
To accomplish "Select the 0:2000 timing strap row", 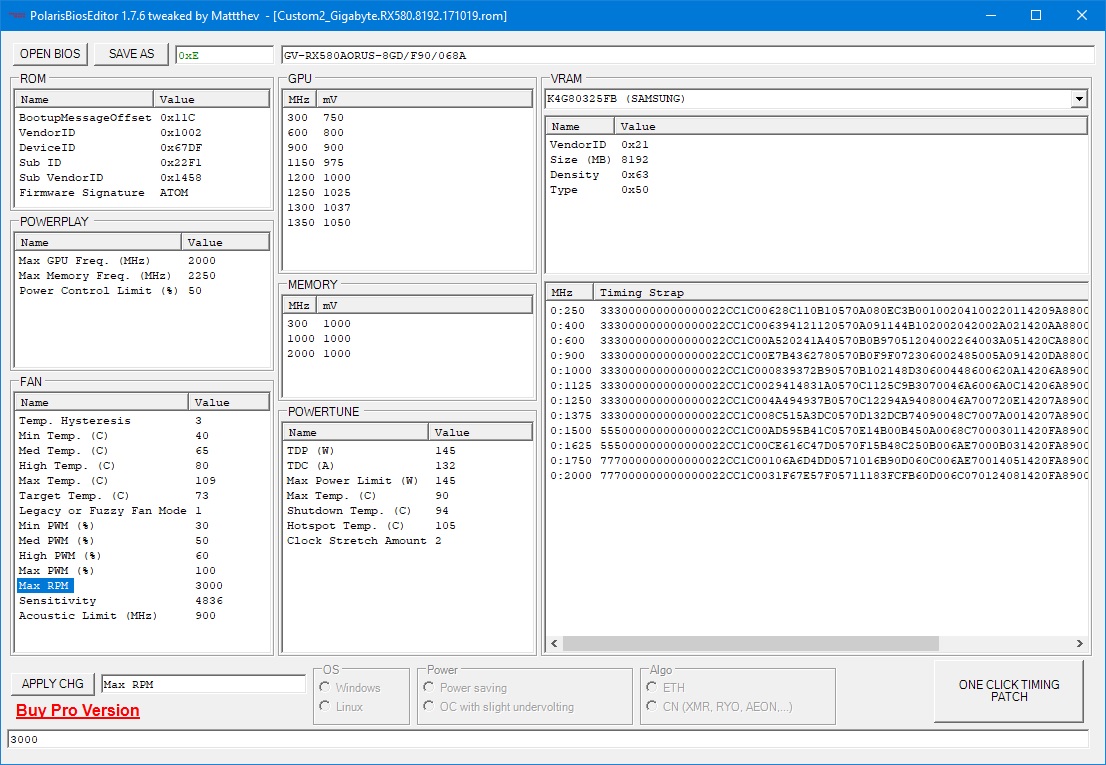I will 817,476.
